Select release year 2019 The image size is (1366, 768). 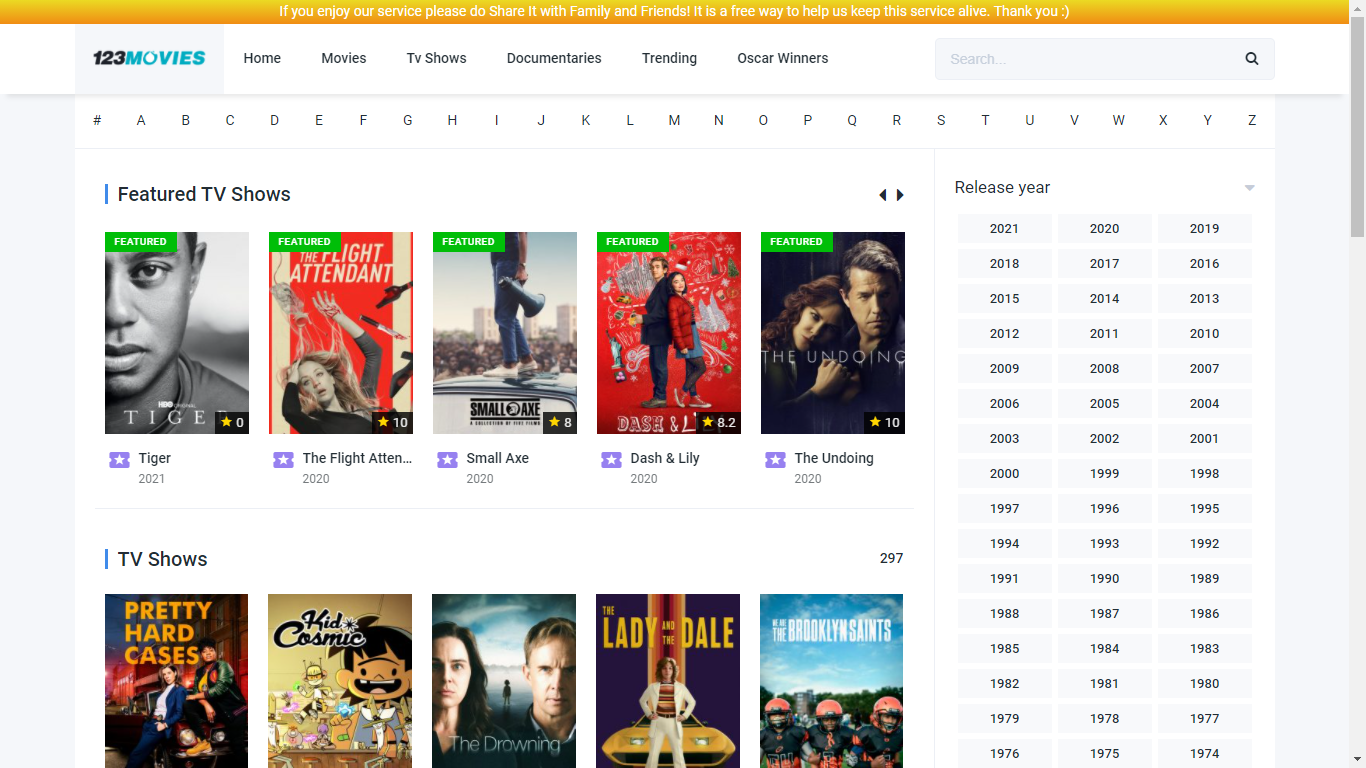coord(1204,228)
